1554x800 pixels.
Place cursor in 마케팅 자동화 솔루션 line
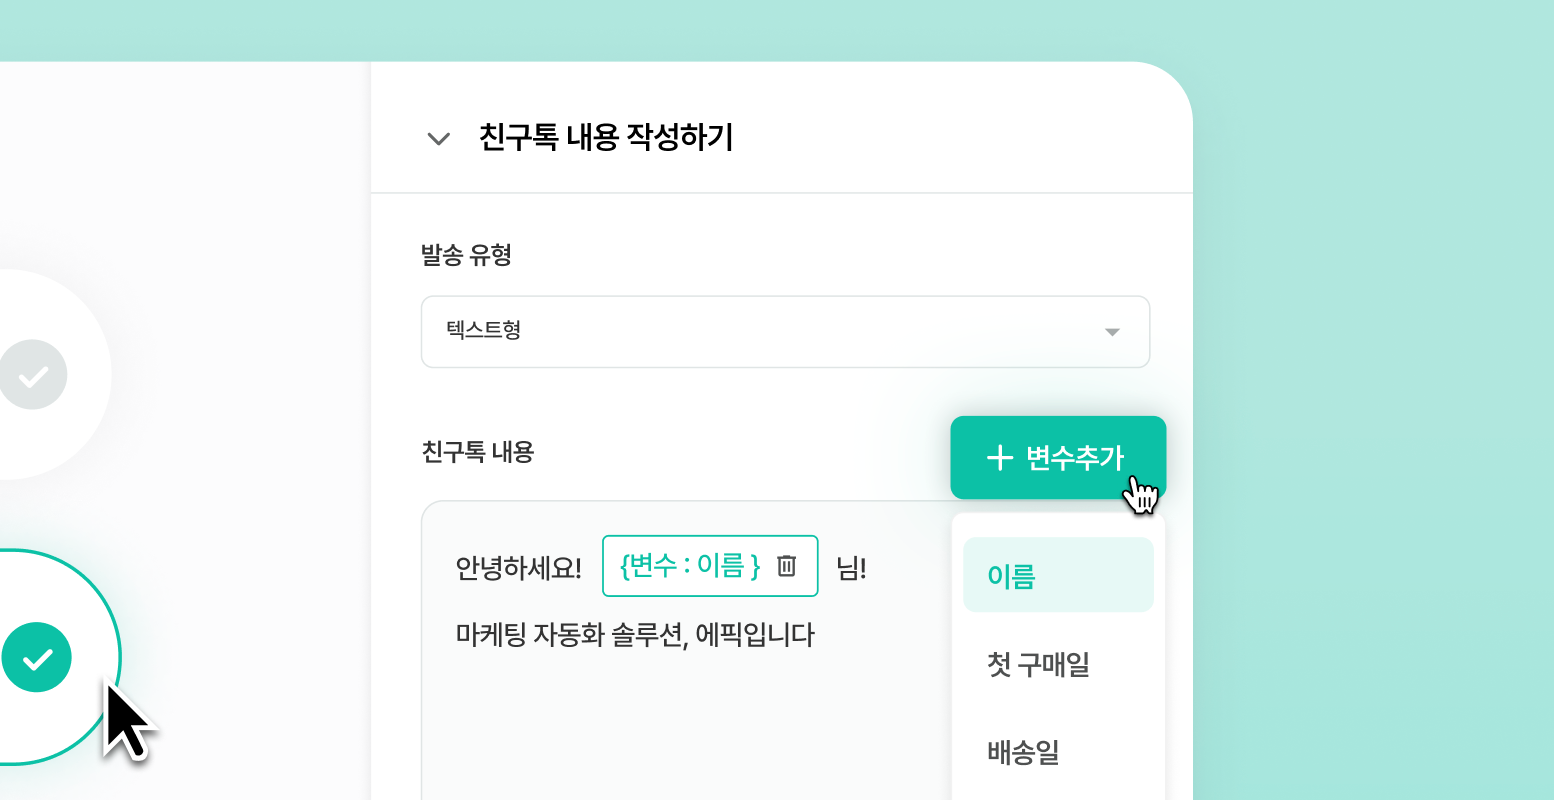pos(635,635)
